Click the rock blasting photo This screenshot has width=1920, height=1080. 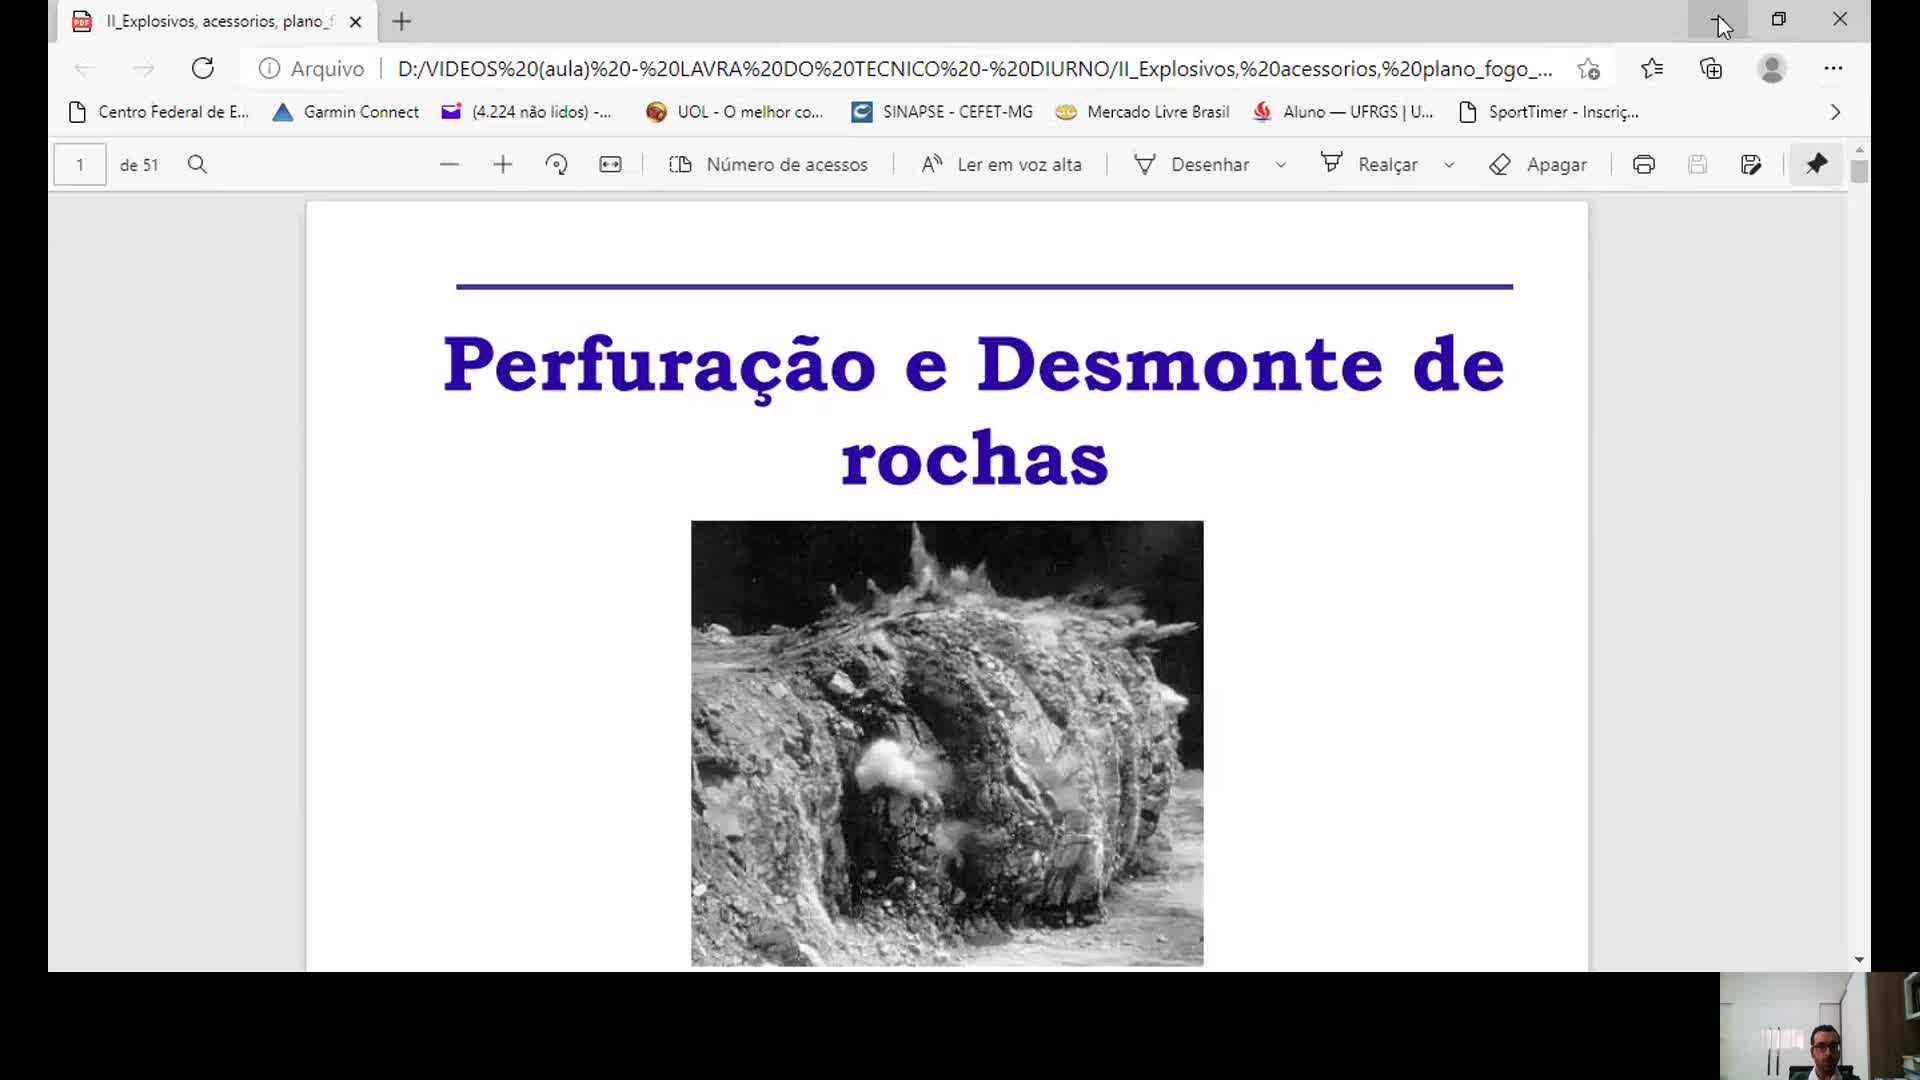[947, 743]
